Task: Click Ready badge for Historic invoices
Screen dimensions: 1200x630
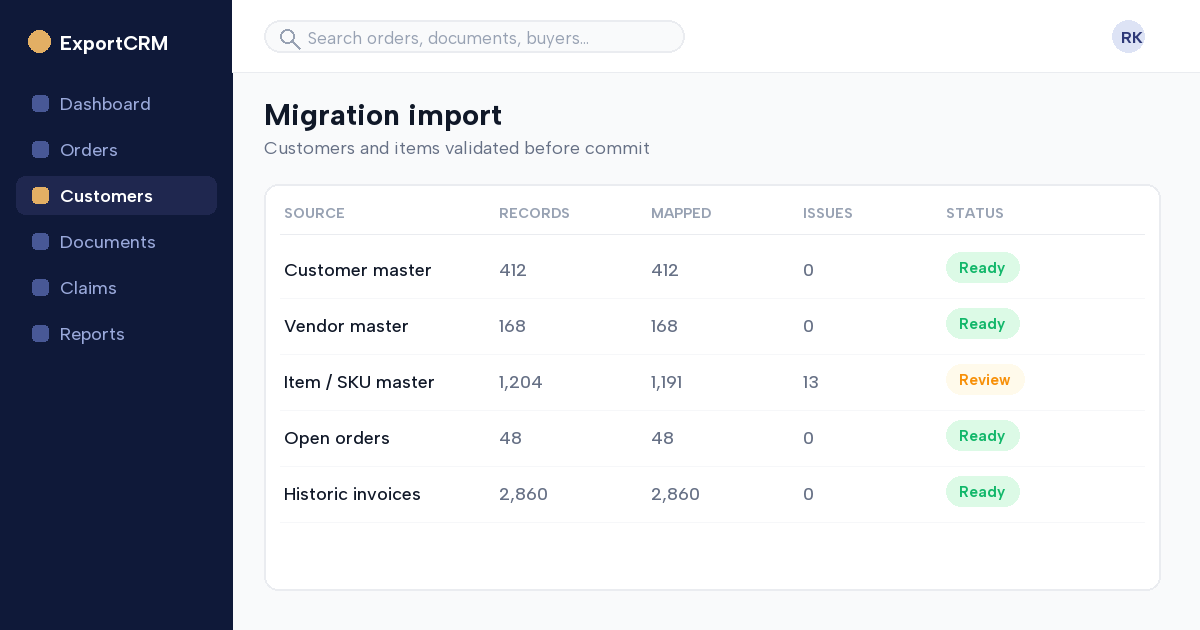Action: coord(983,492)
